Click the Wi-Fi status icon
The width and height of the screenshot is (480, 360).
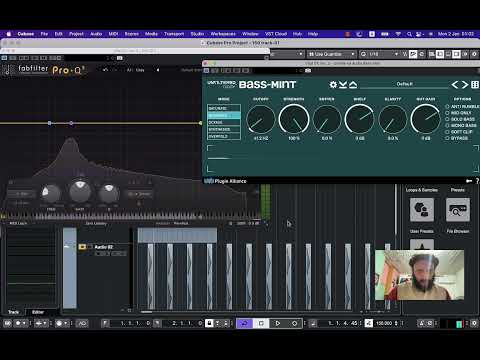[398, 34]
